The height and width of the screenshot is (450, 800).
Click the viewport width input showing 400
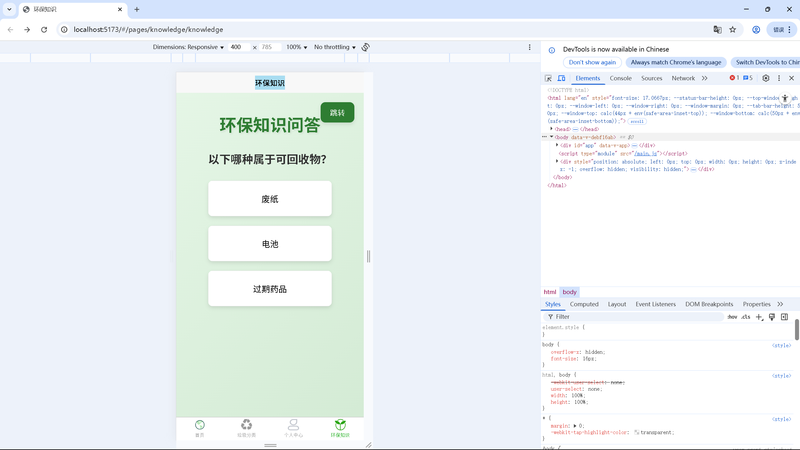pos(239,47)
